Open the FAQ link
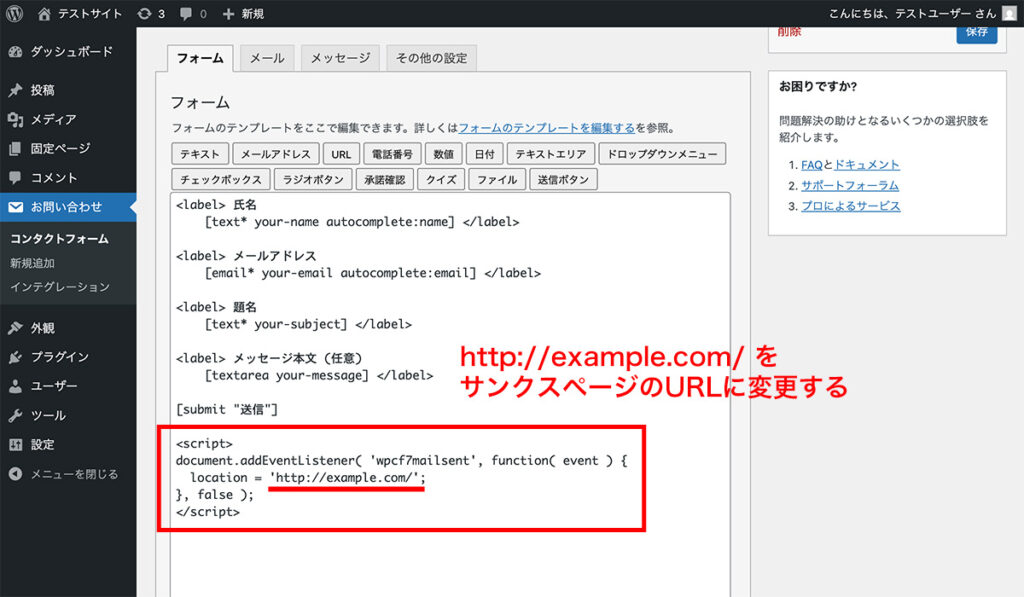Image resolution: width=1024 pixels, height=597 pixels. pos(812,165)
